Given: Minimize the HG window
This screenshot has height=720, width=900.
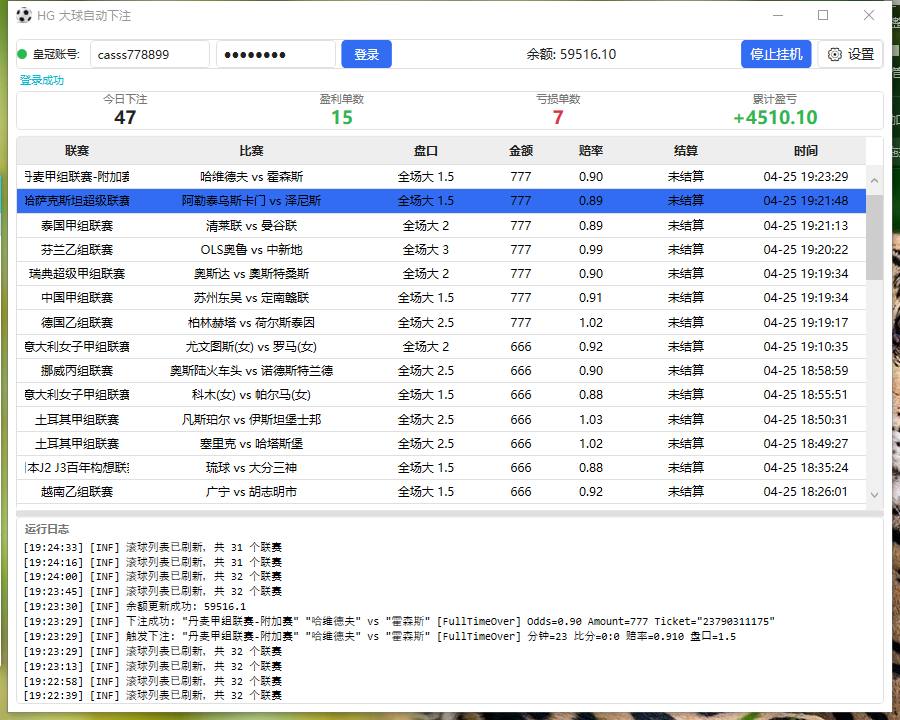Looking at the screenshot, I should [778, 16].
